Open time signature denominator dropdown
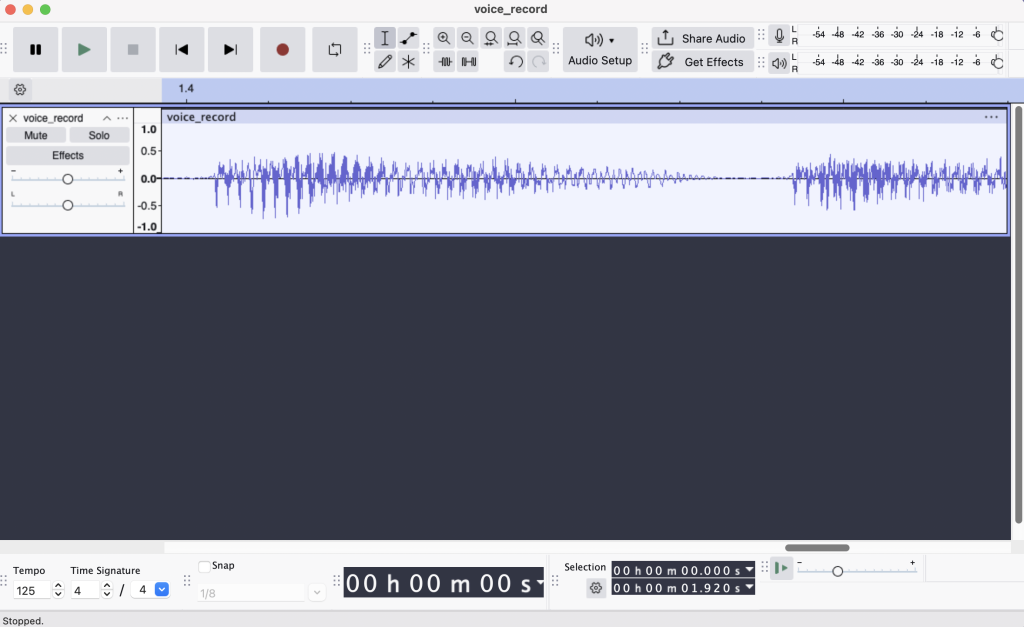This screenshot has height=627, width=1024. click(x=162, y=590)
